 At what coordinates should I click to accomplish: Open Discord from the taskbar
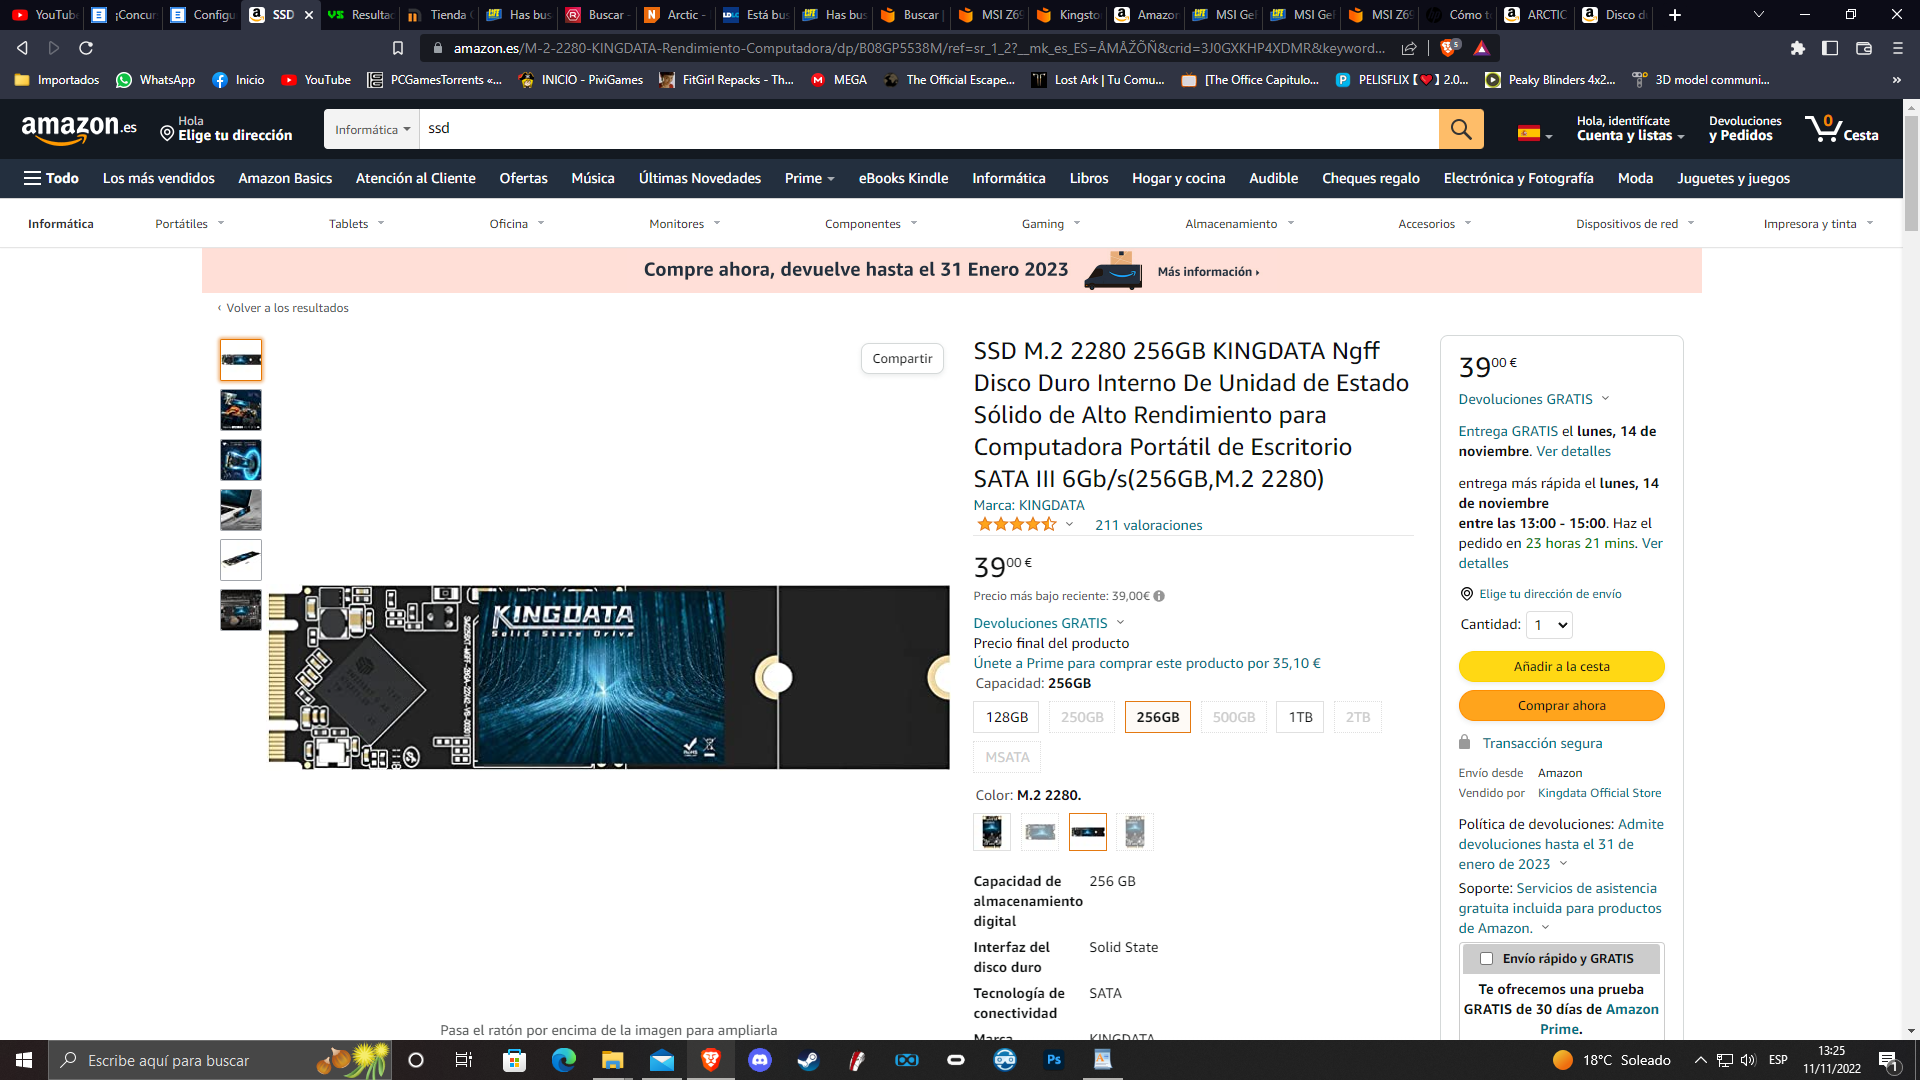[760, 1060]
